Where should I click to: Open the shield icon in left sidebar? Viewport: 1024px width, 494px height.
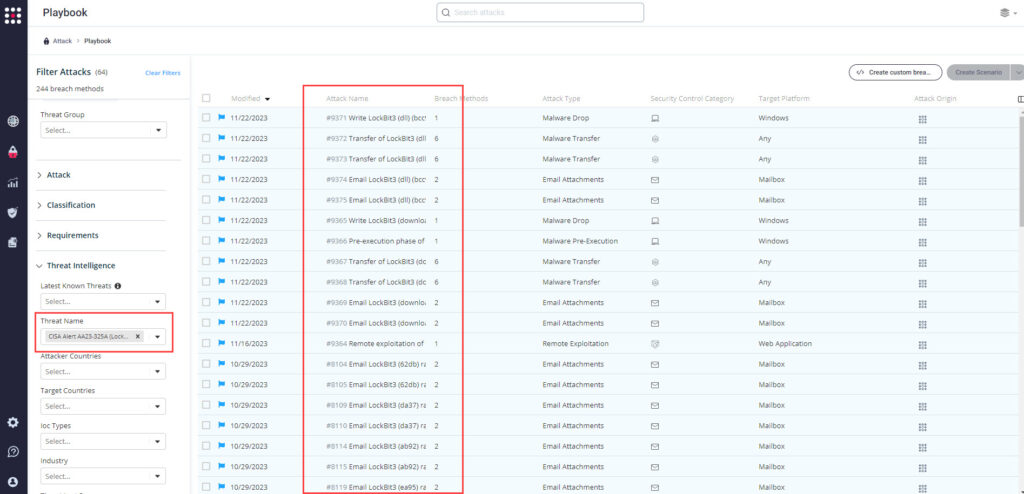(13, 212)
